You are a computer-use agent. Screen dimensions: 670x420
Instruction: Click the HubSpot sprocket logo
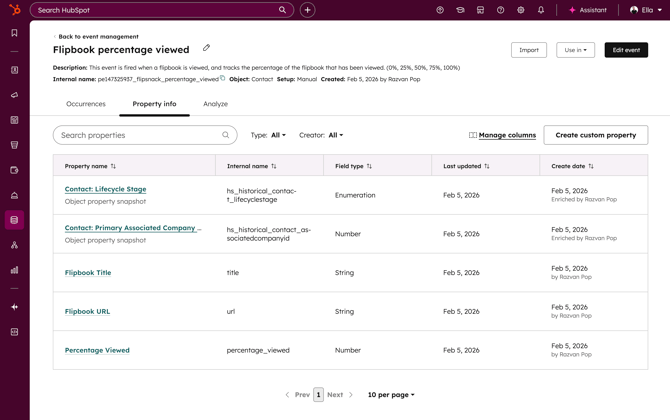pyautogui.click(x=15, y=9)
